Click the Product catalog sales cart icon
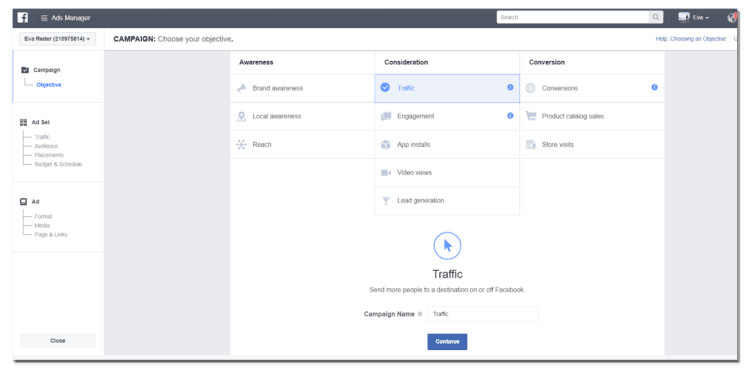 530,116
